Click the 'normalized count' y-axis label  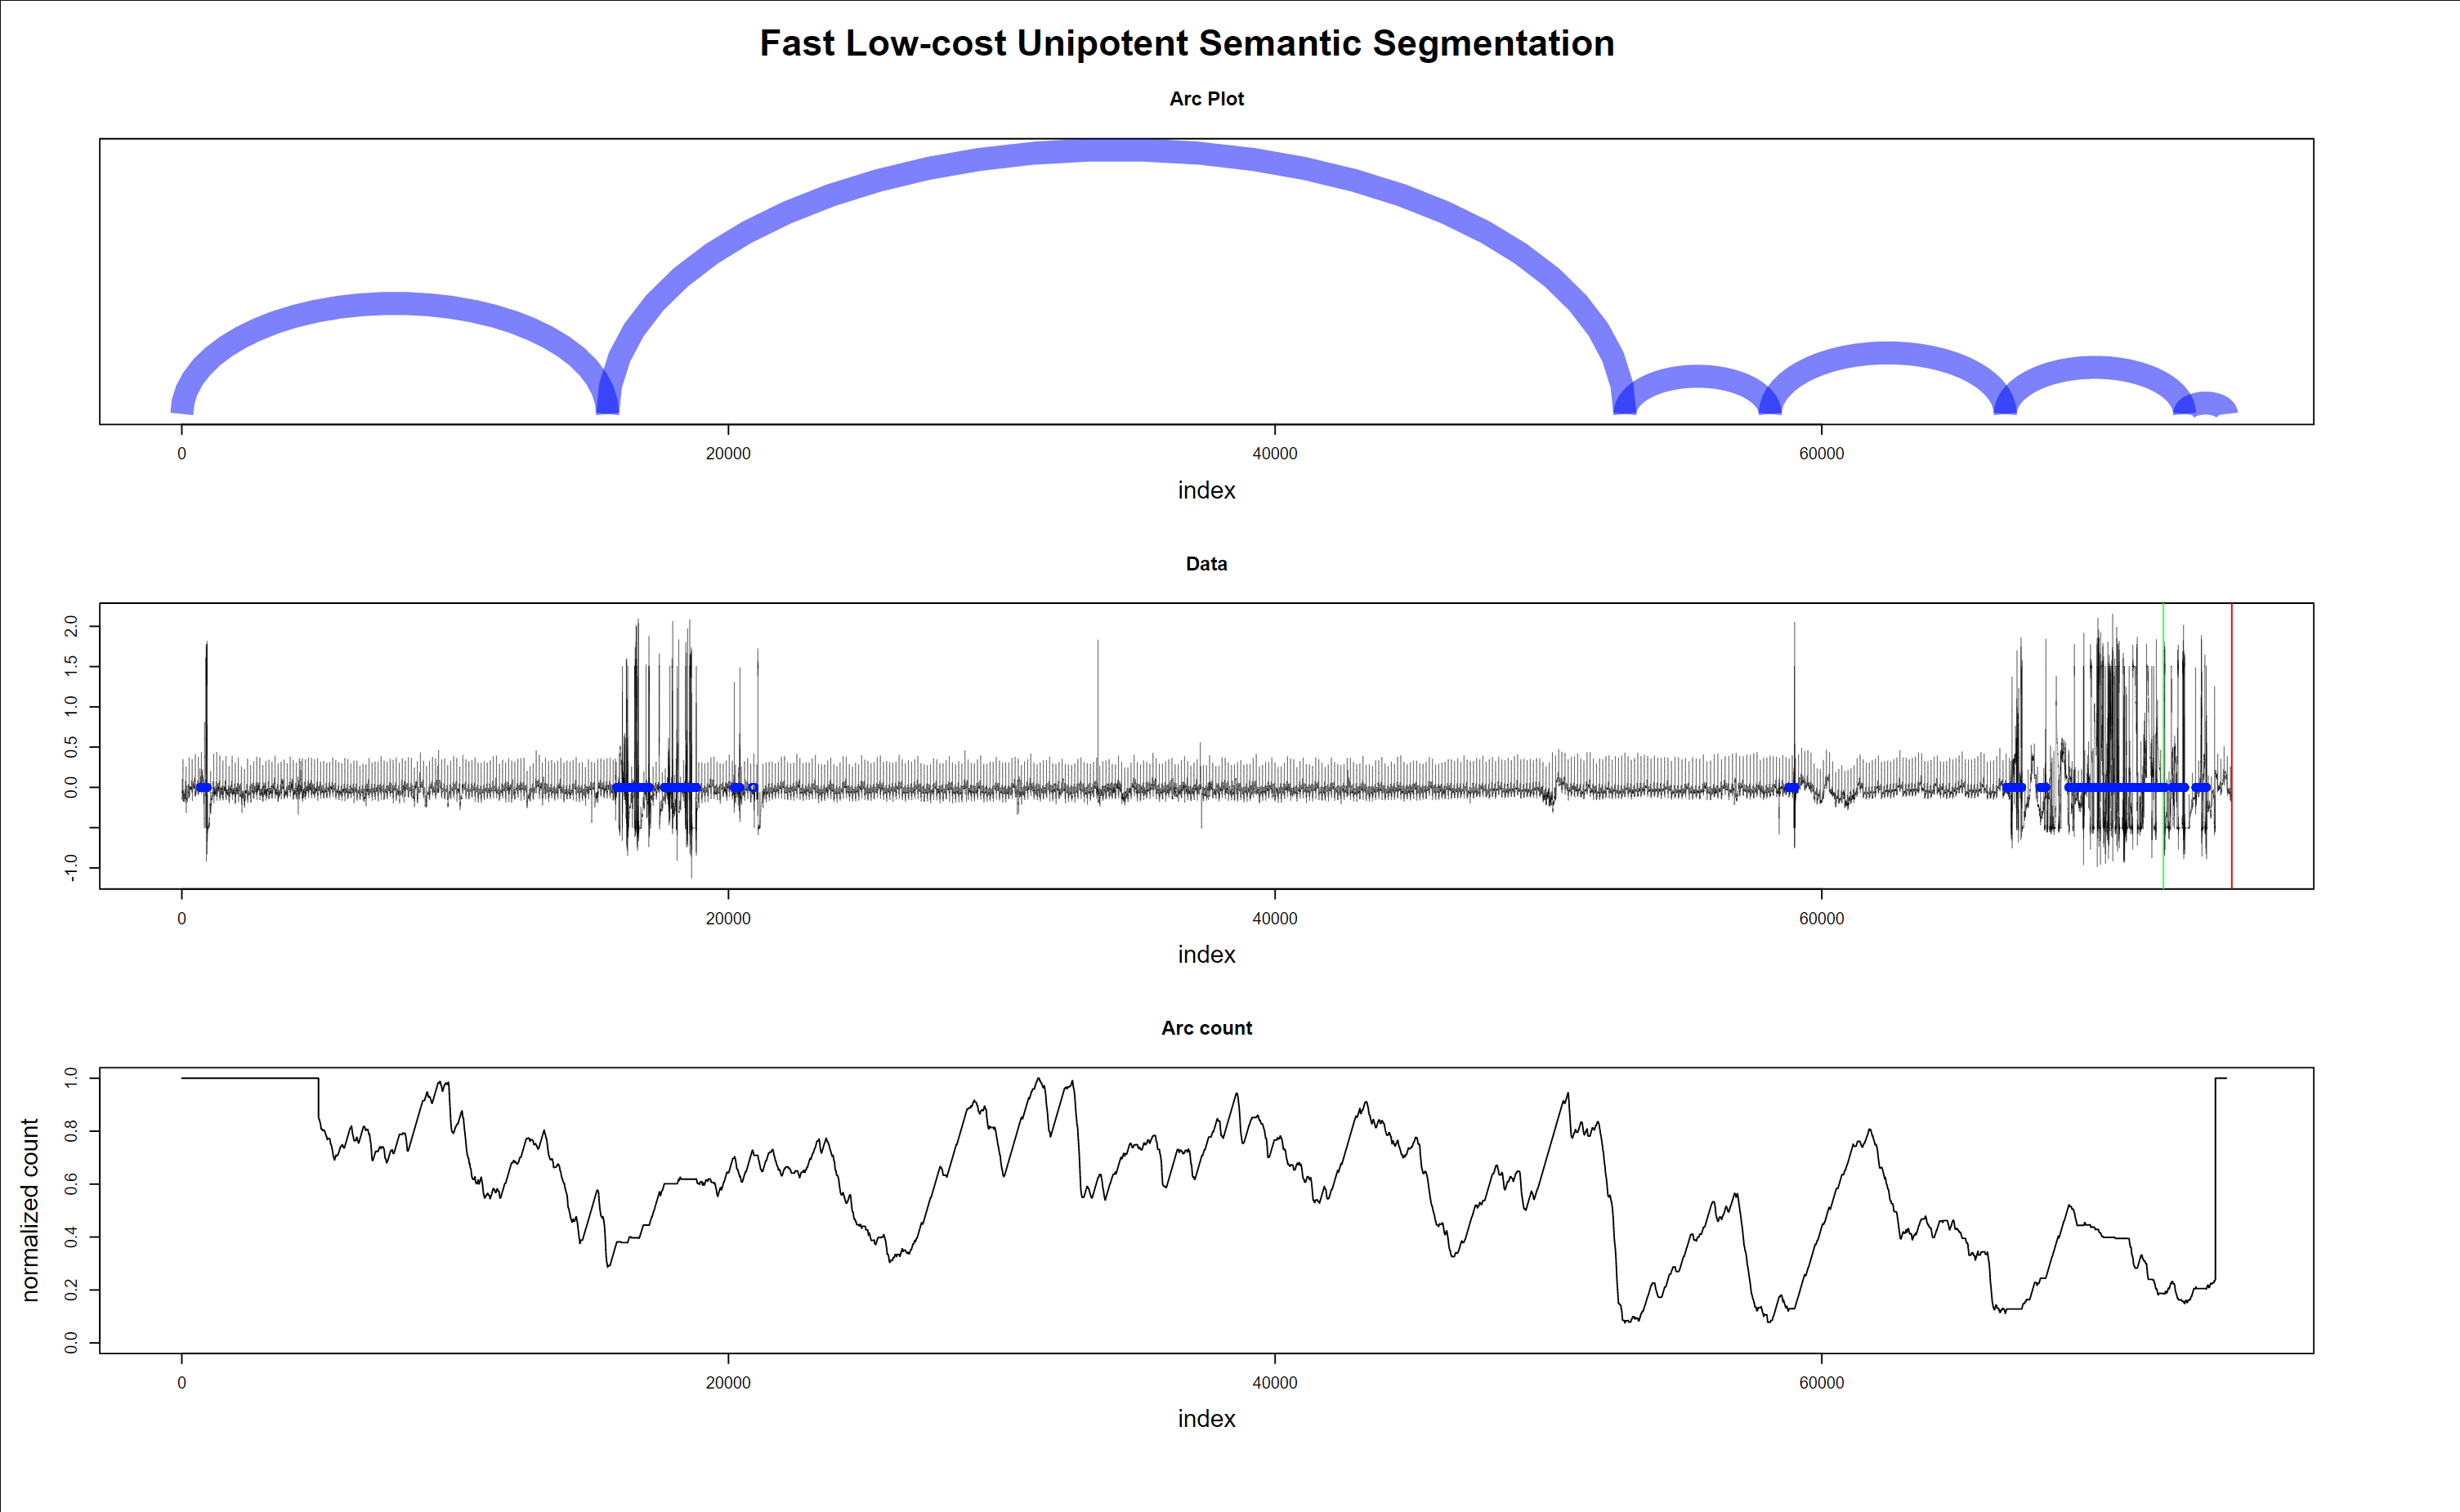click(30, 1210)
